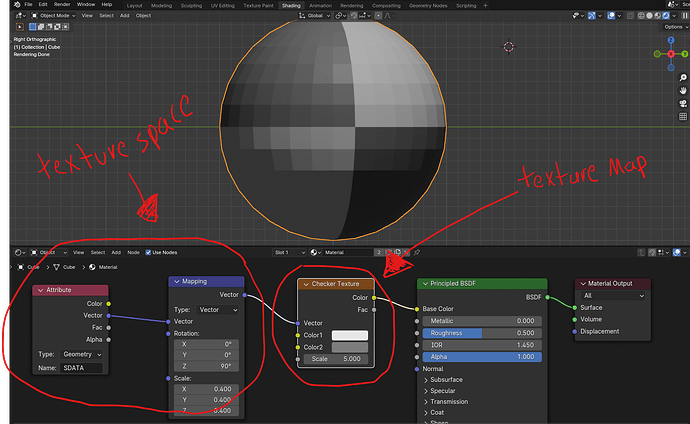Open node editor Add menu
The width and height of the screenshot is (690, 424).
[116, 252]
